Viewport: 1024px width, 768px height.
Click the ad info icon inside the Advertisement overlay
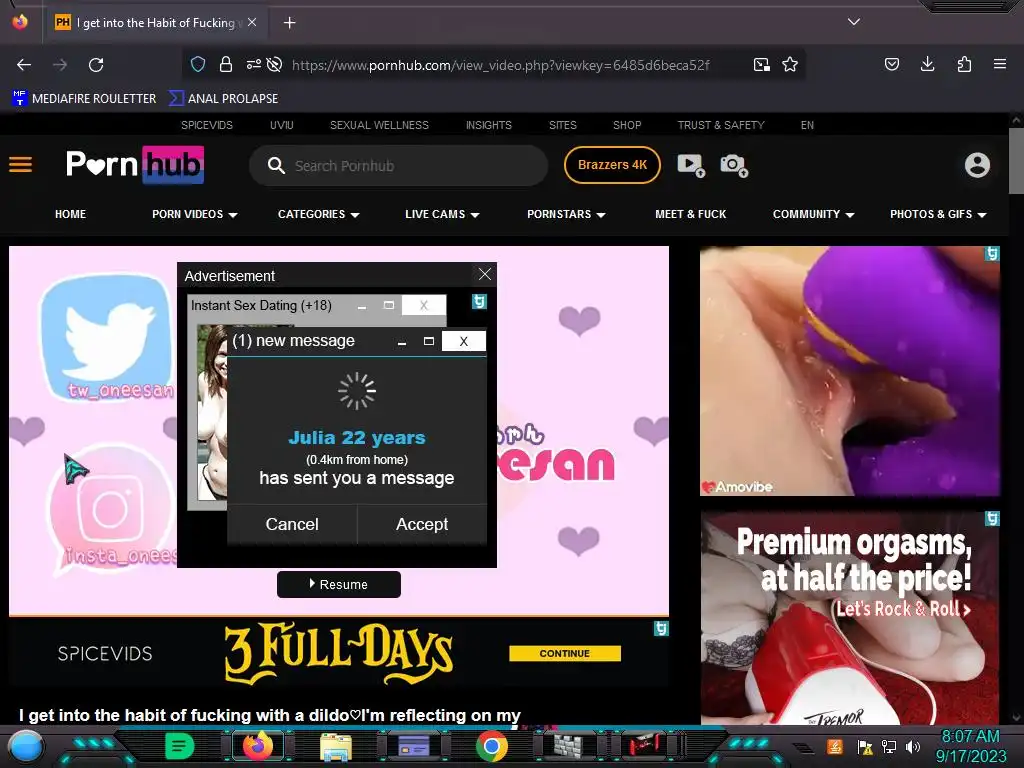479,301
